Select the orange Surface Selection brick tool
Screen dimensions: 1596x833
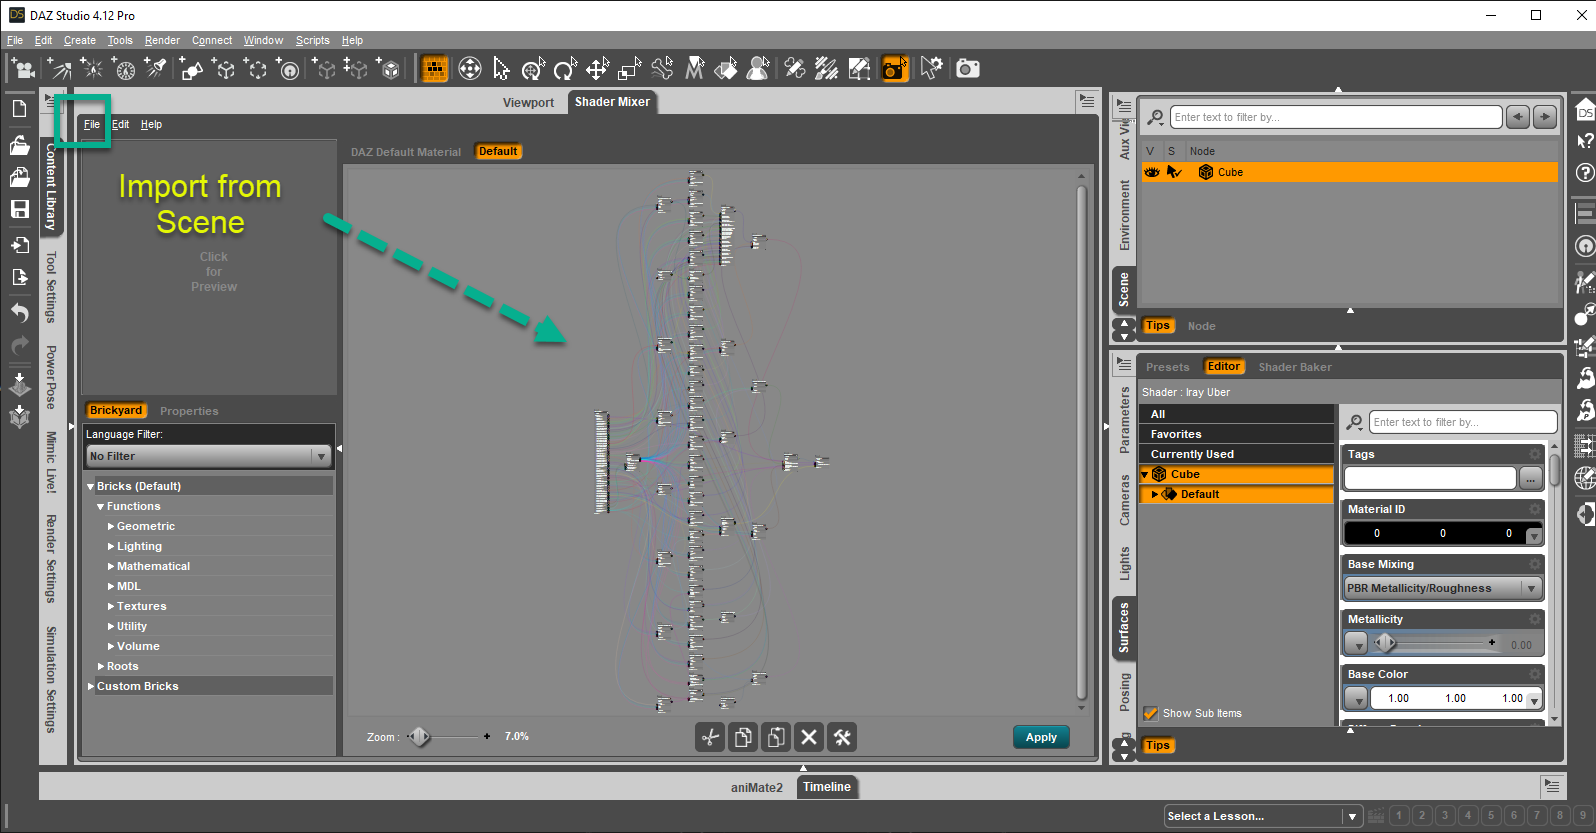[434, 68]
